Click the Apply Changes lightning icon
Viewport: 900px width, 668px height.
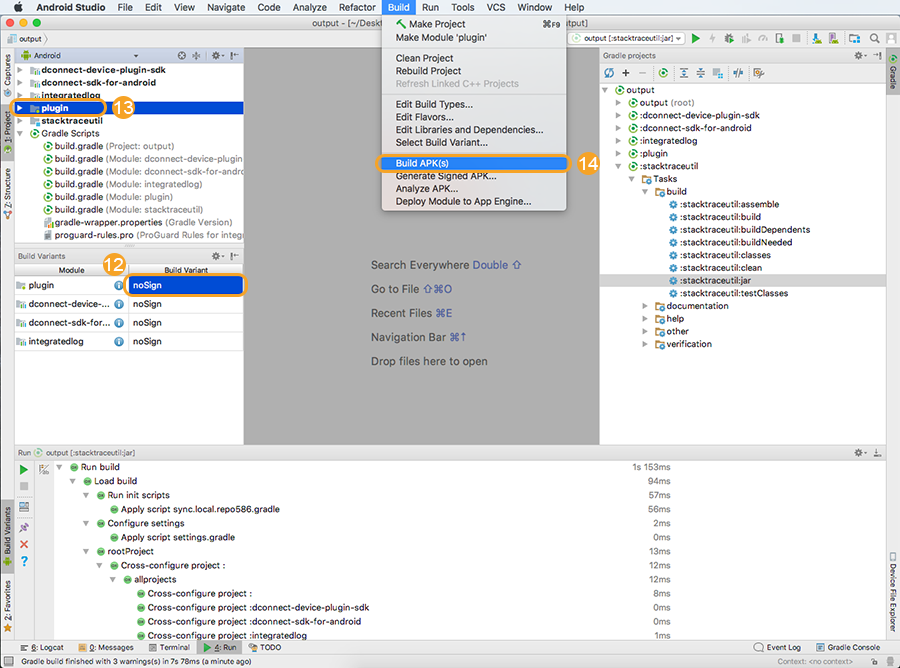[712, 38]
